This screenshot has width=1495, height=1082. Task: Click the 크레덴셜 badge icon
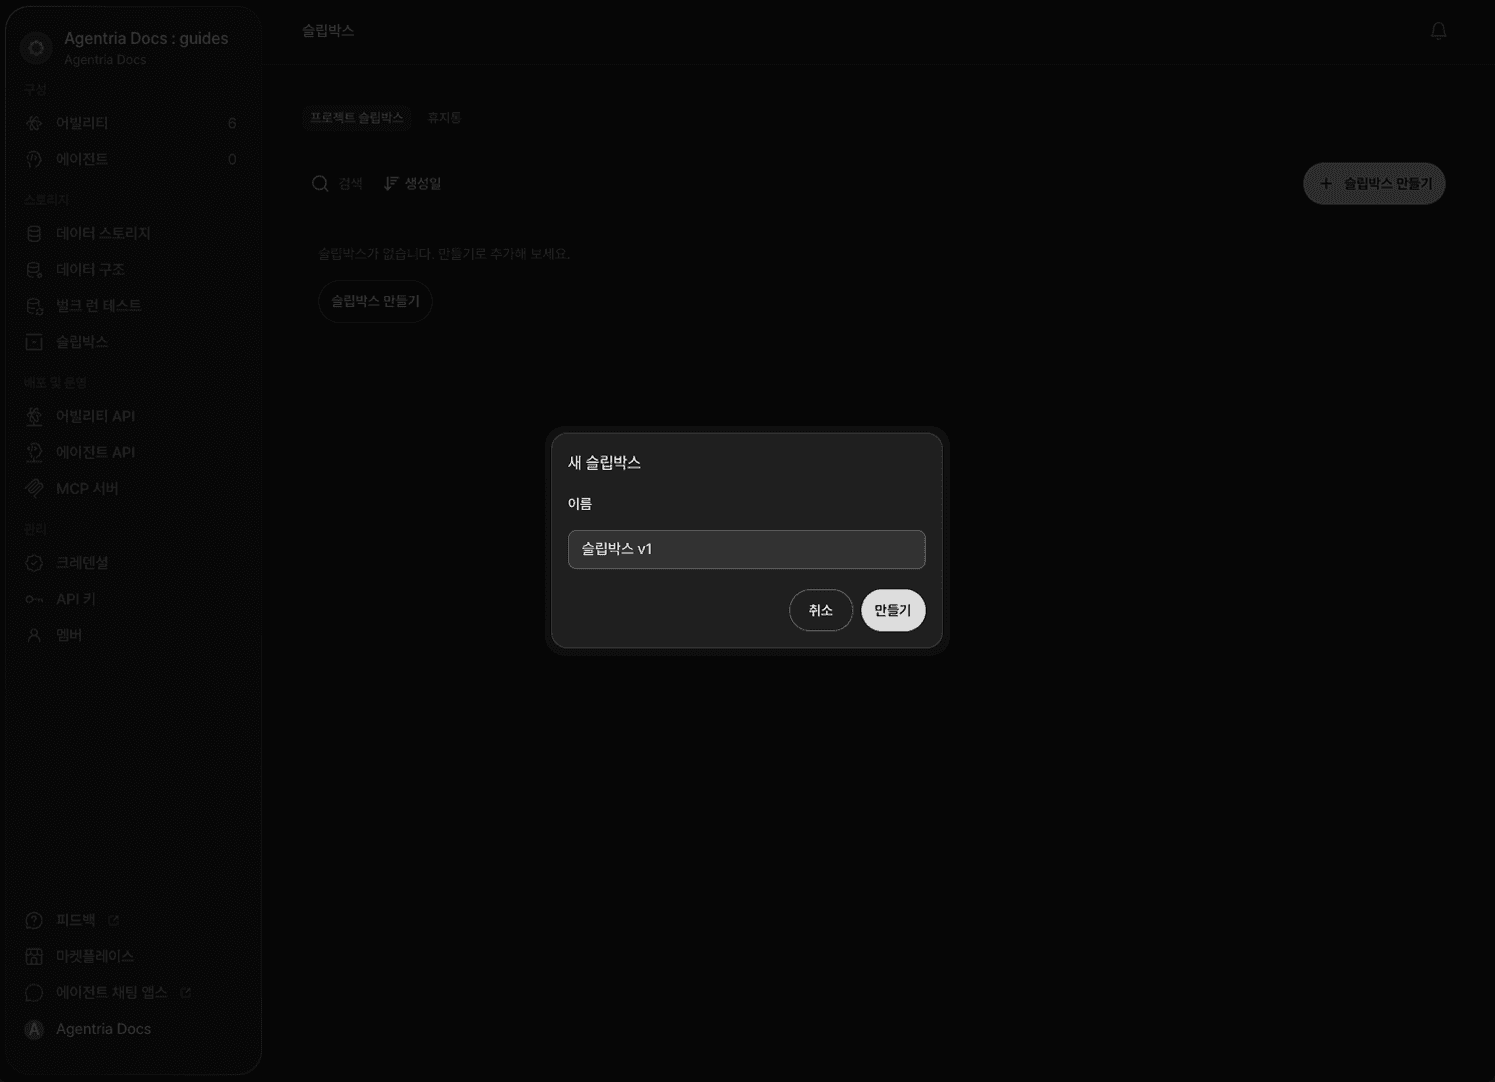coord(34,563)
